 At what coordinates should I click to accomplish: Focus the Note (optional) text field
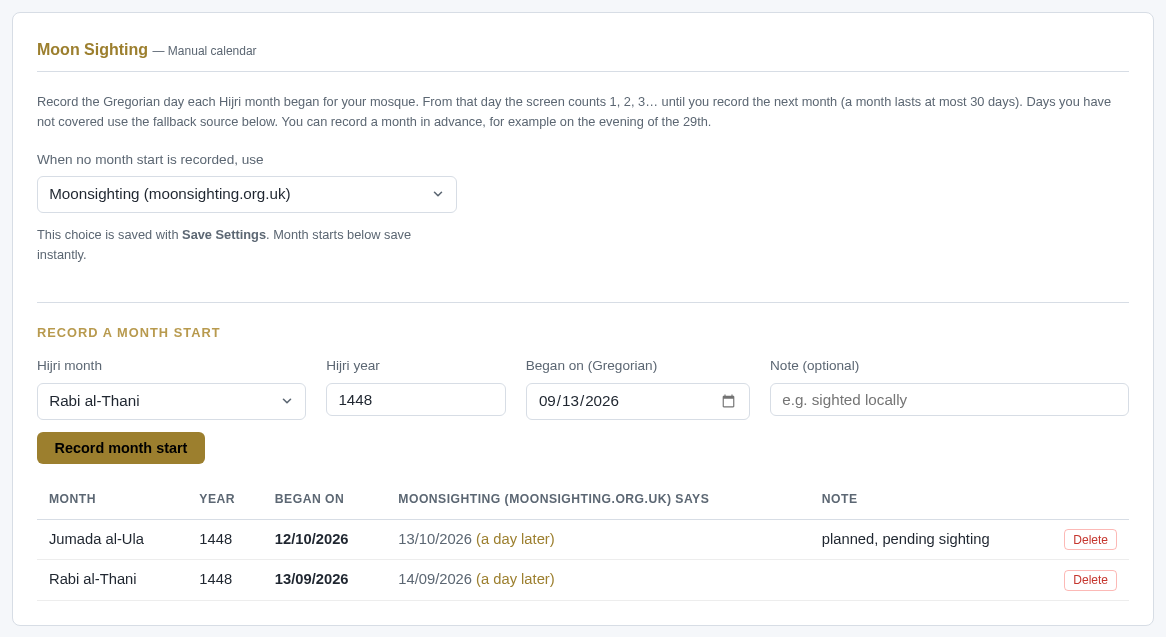pyautogui.click(x=949, y=400)
